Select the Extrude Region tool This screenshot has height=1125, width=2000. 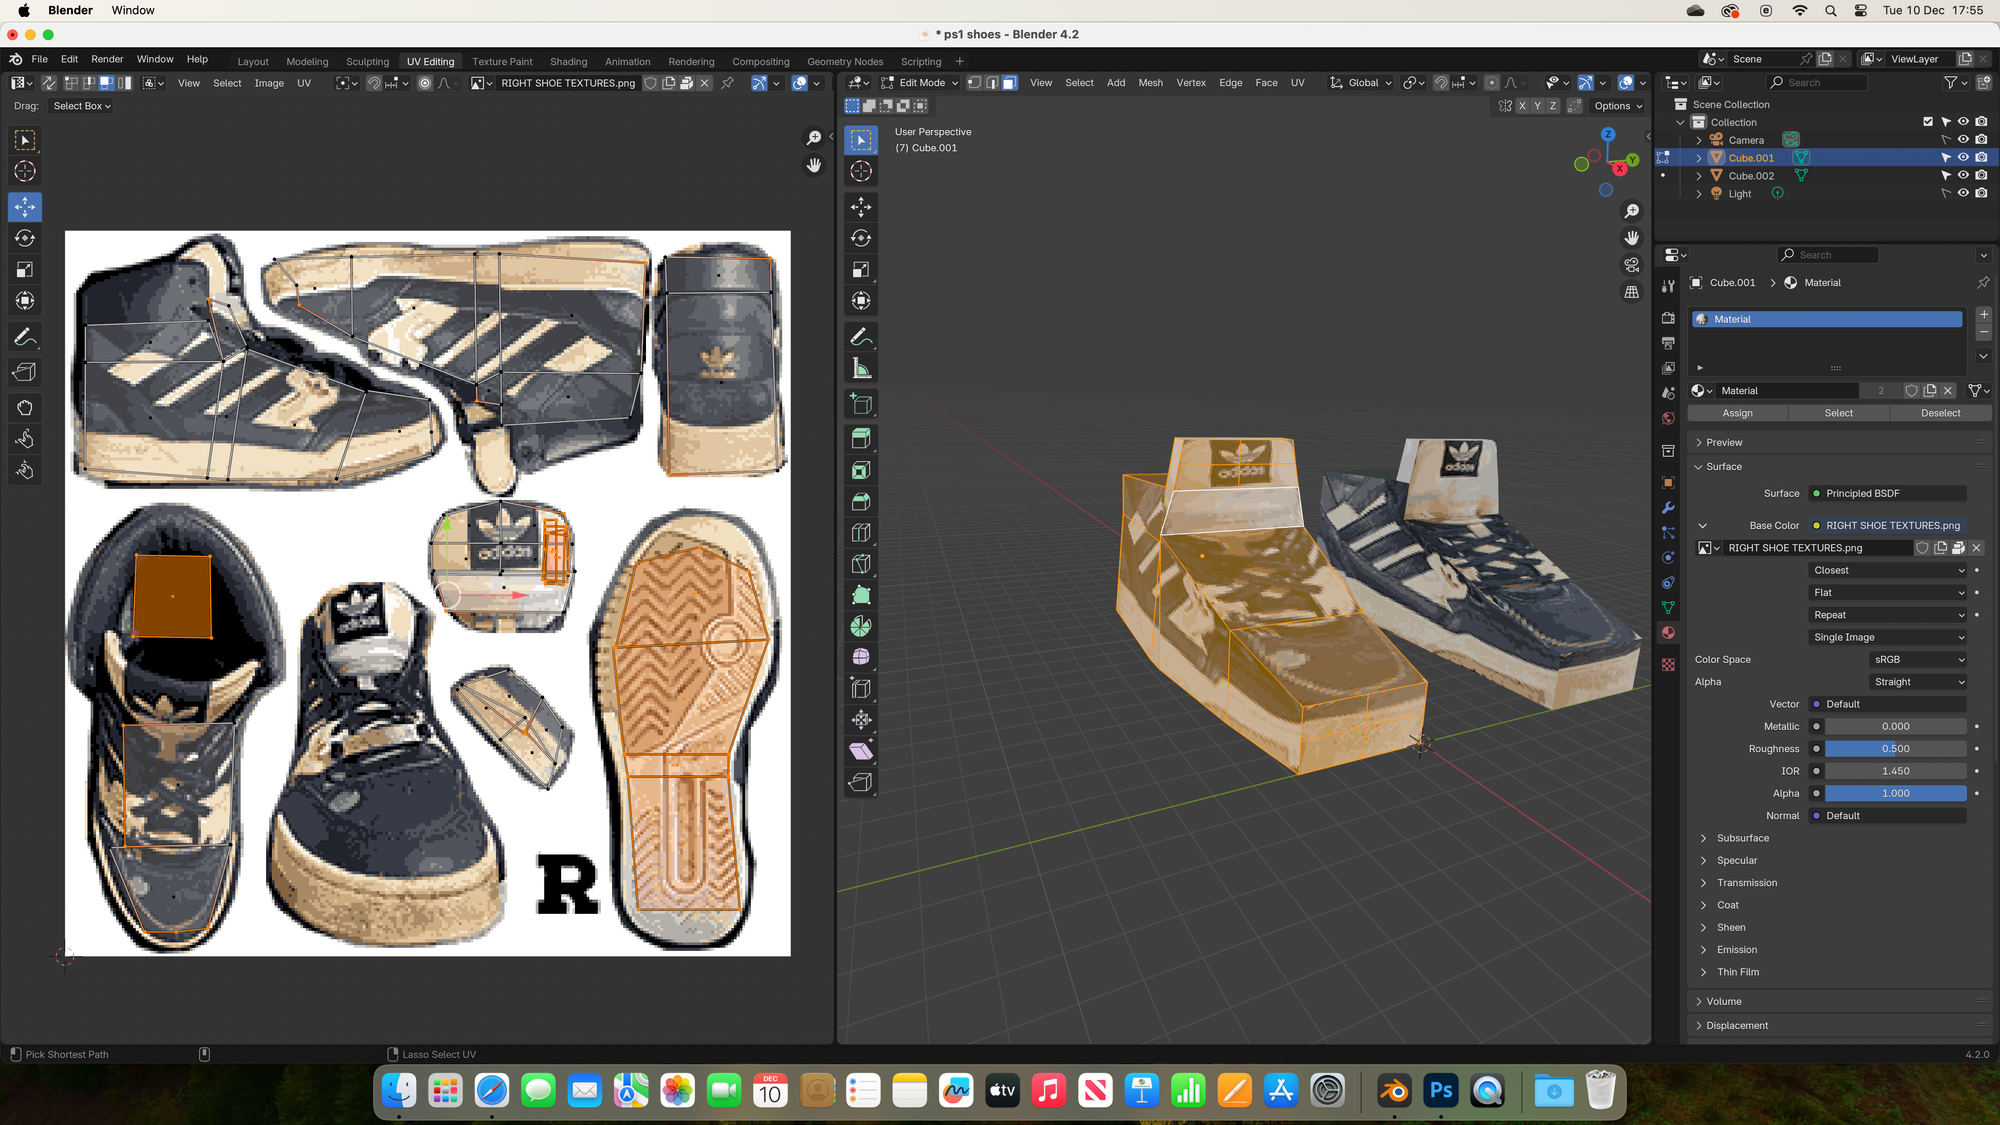point(861,438)
